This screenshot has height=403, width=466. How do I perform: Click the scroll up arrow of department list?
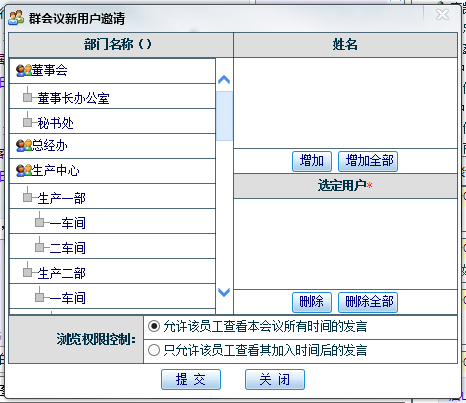[x=224, y=80]
